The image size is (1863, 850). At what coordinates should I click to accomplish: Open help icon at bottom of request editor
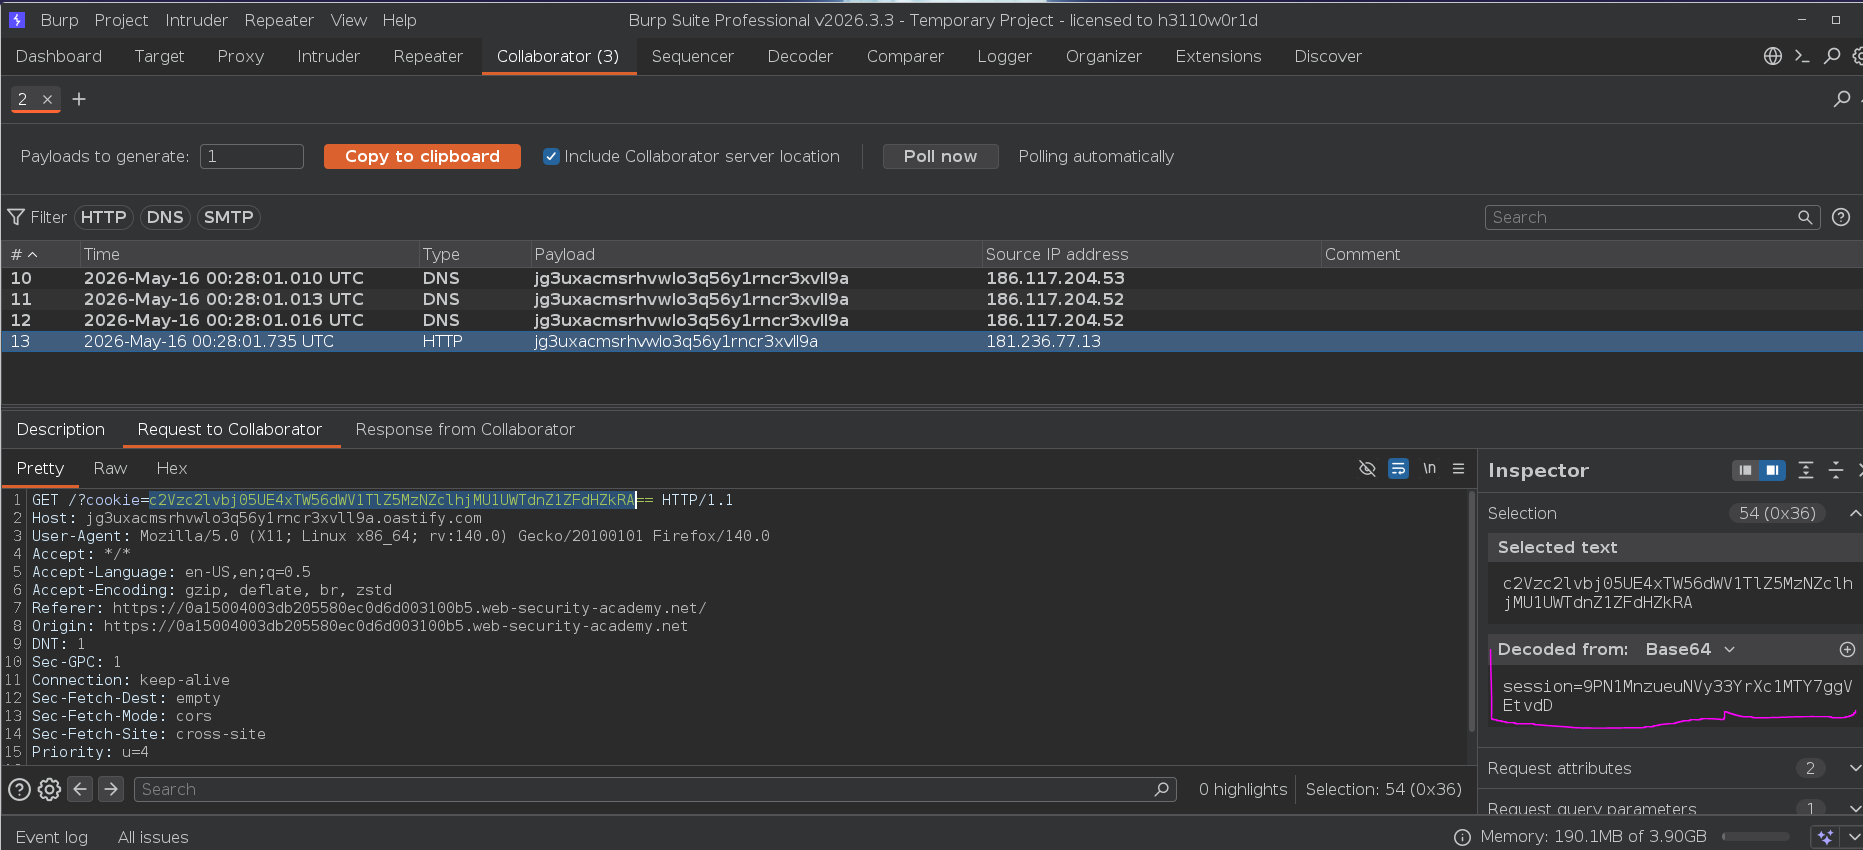point(19,789)
